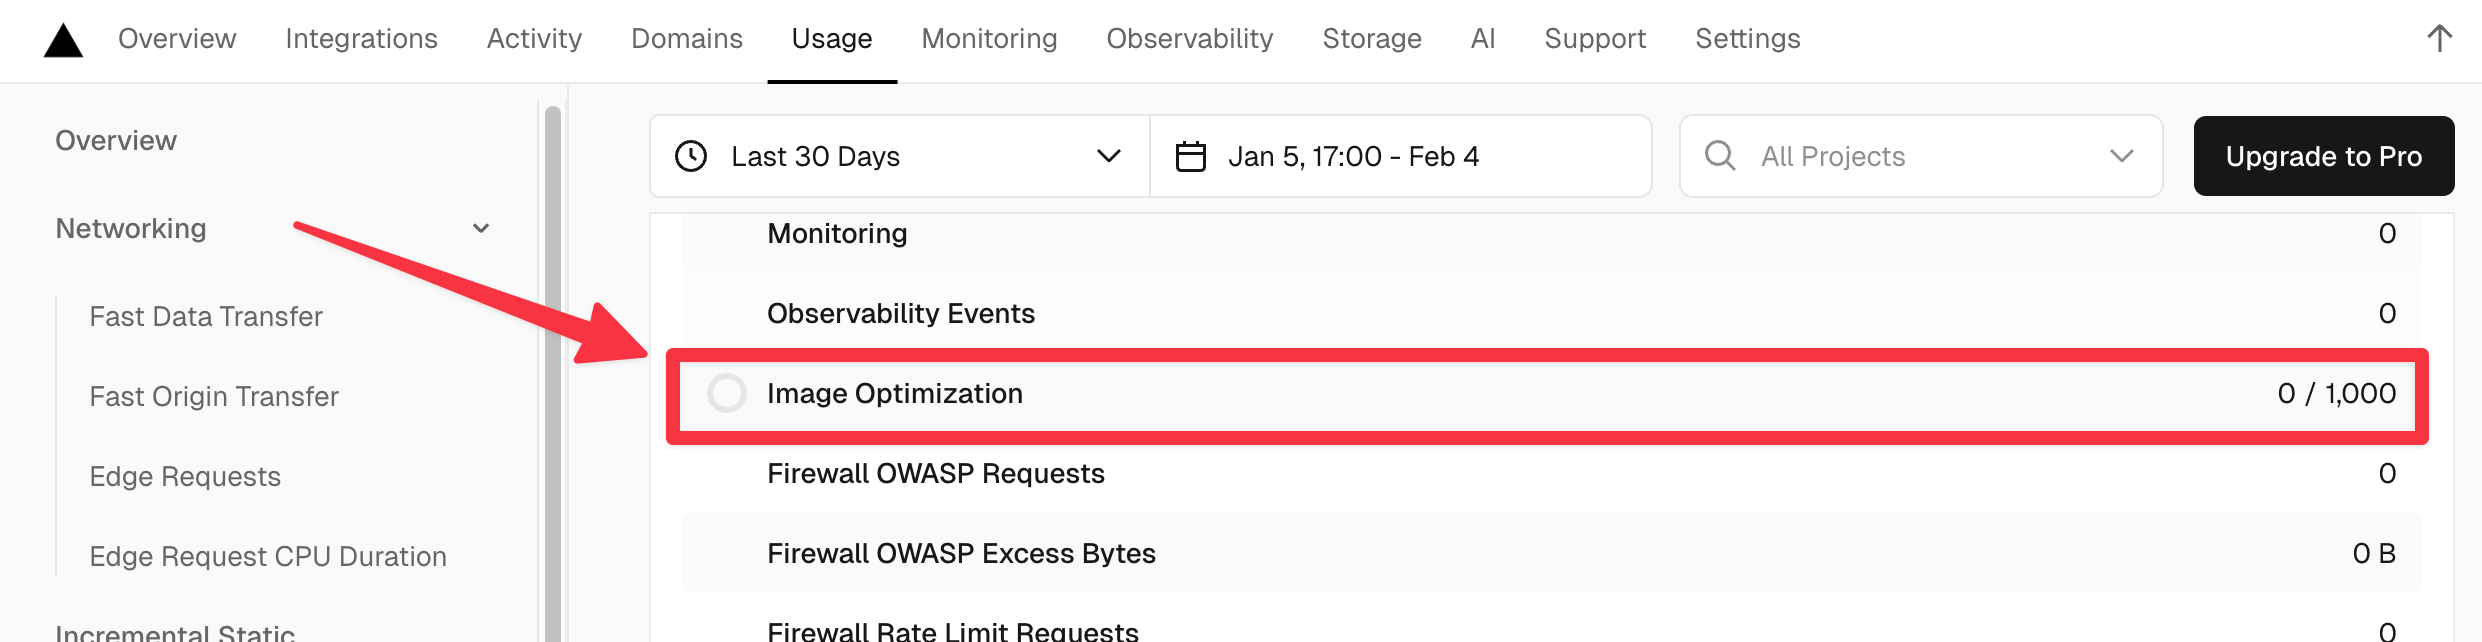Open Edge Request CPU Duration link

268,557
